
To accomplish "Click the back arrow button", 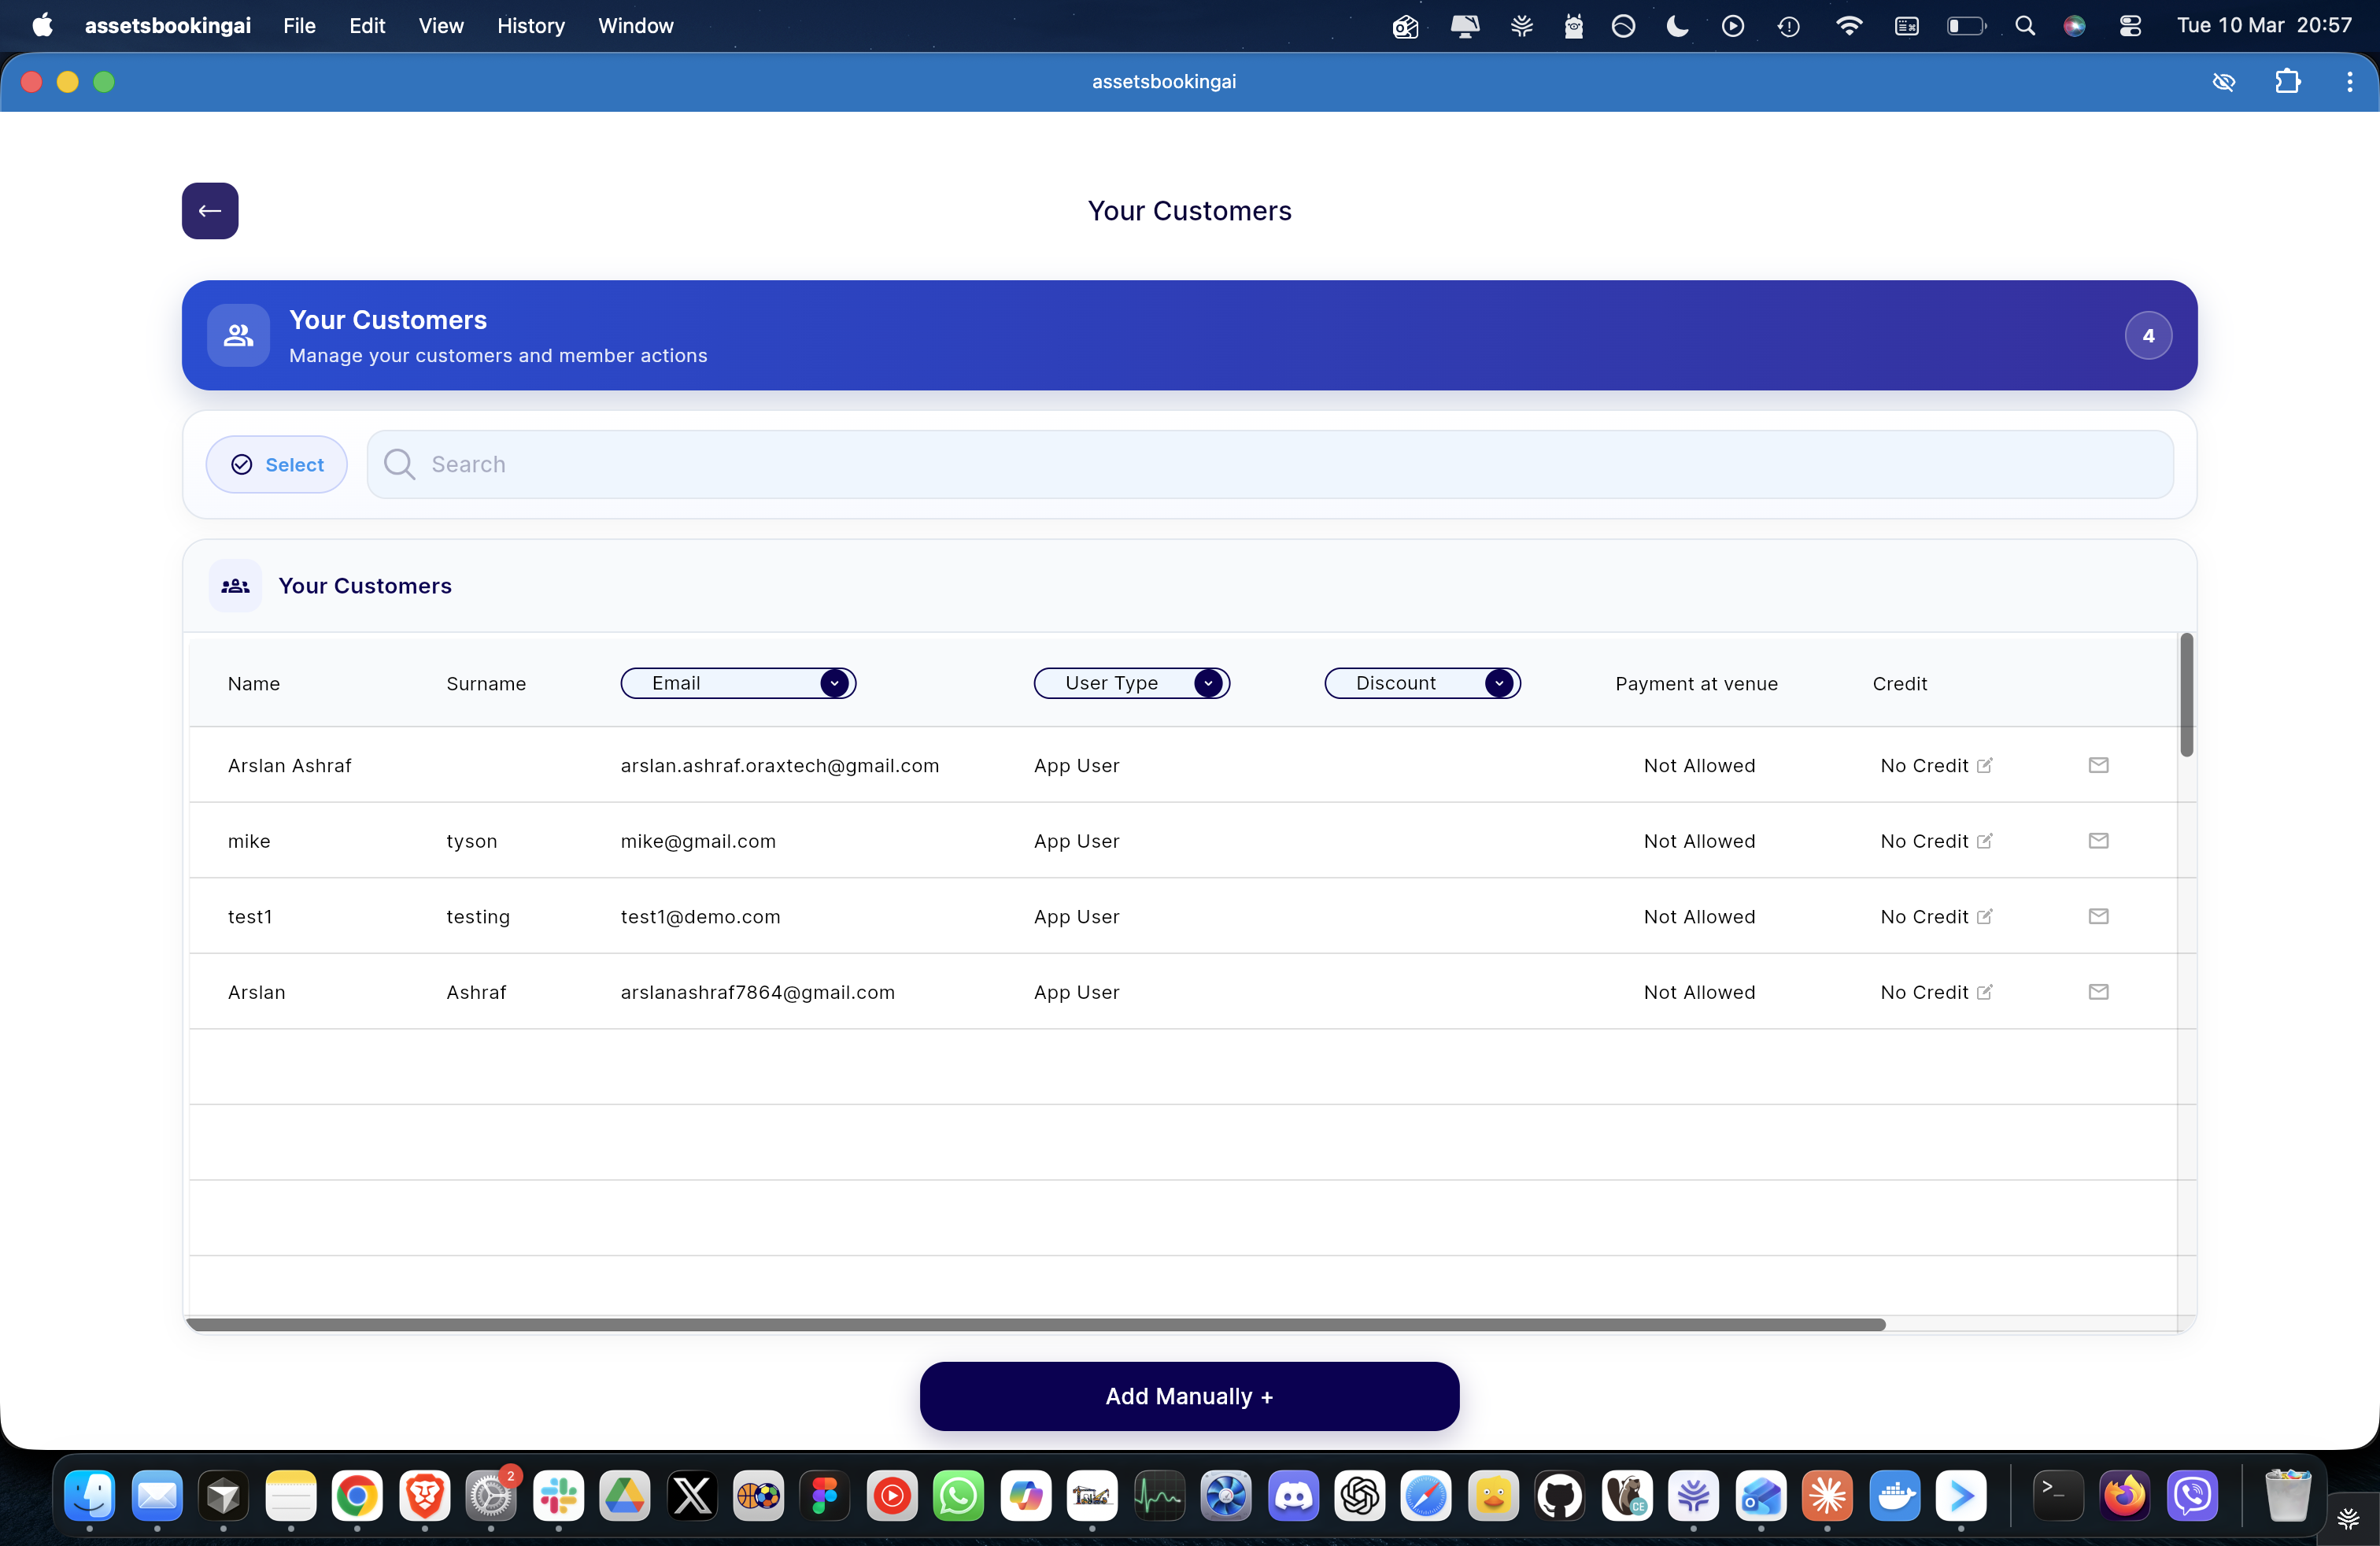I will 210,211.
